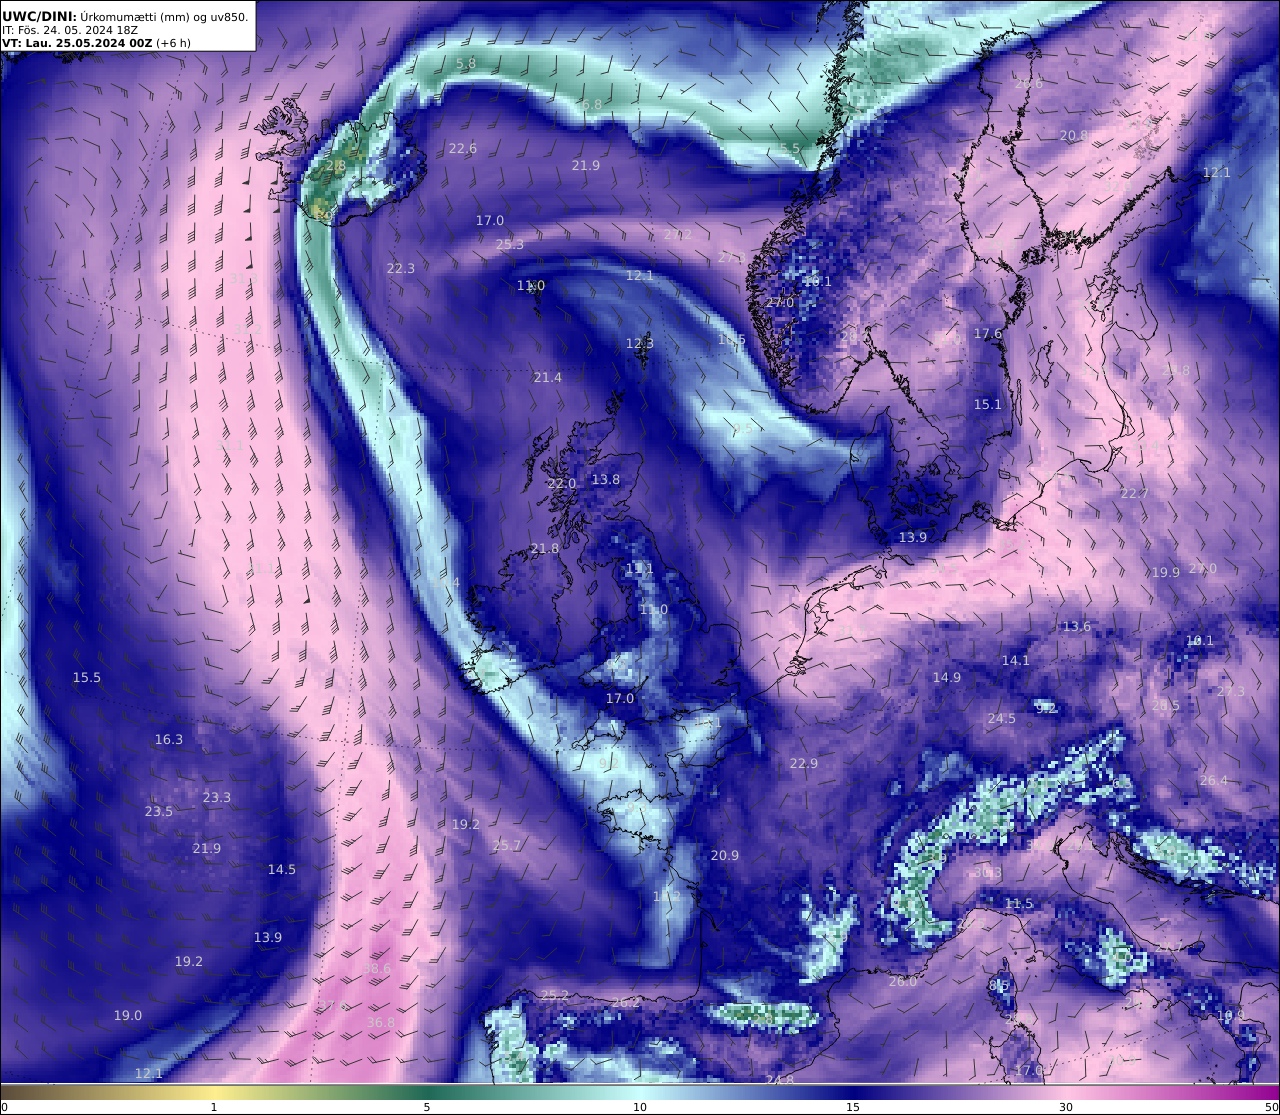Click the '26.0' map value
This screenshot has width=1280, height=1115.
coord(903,981)
